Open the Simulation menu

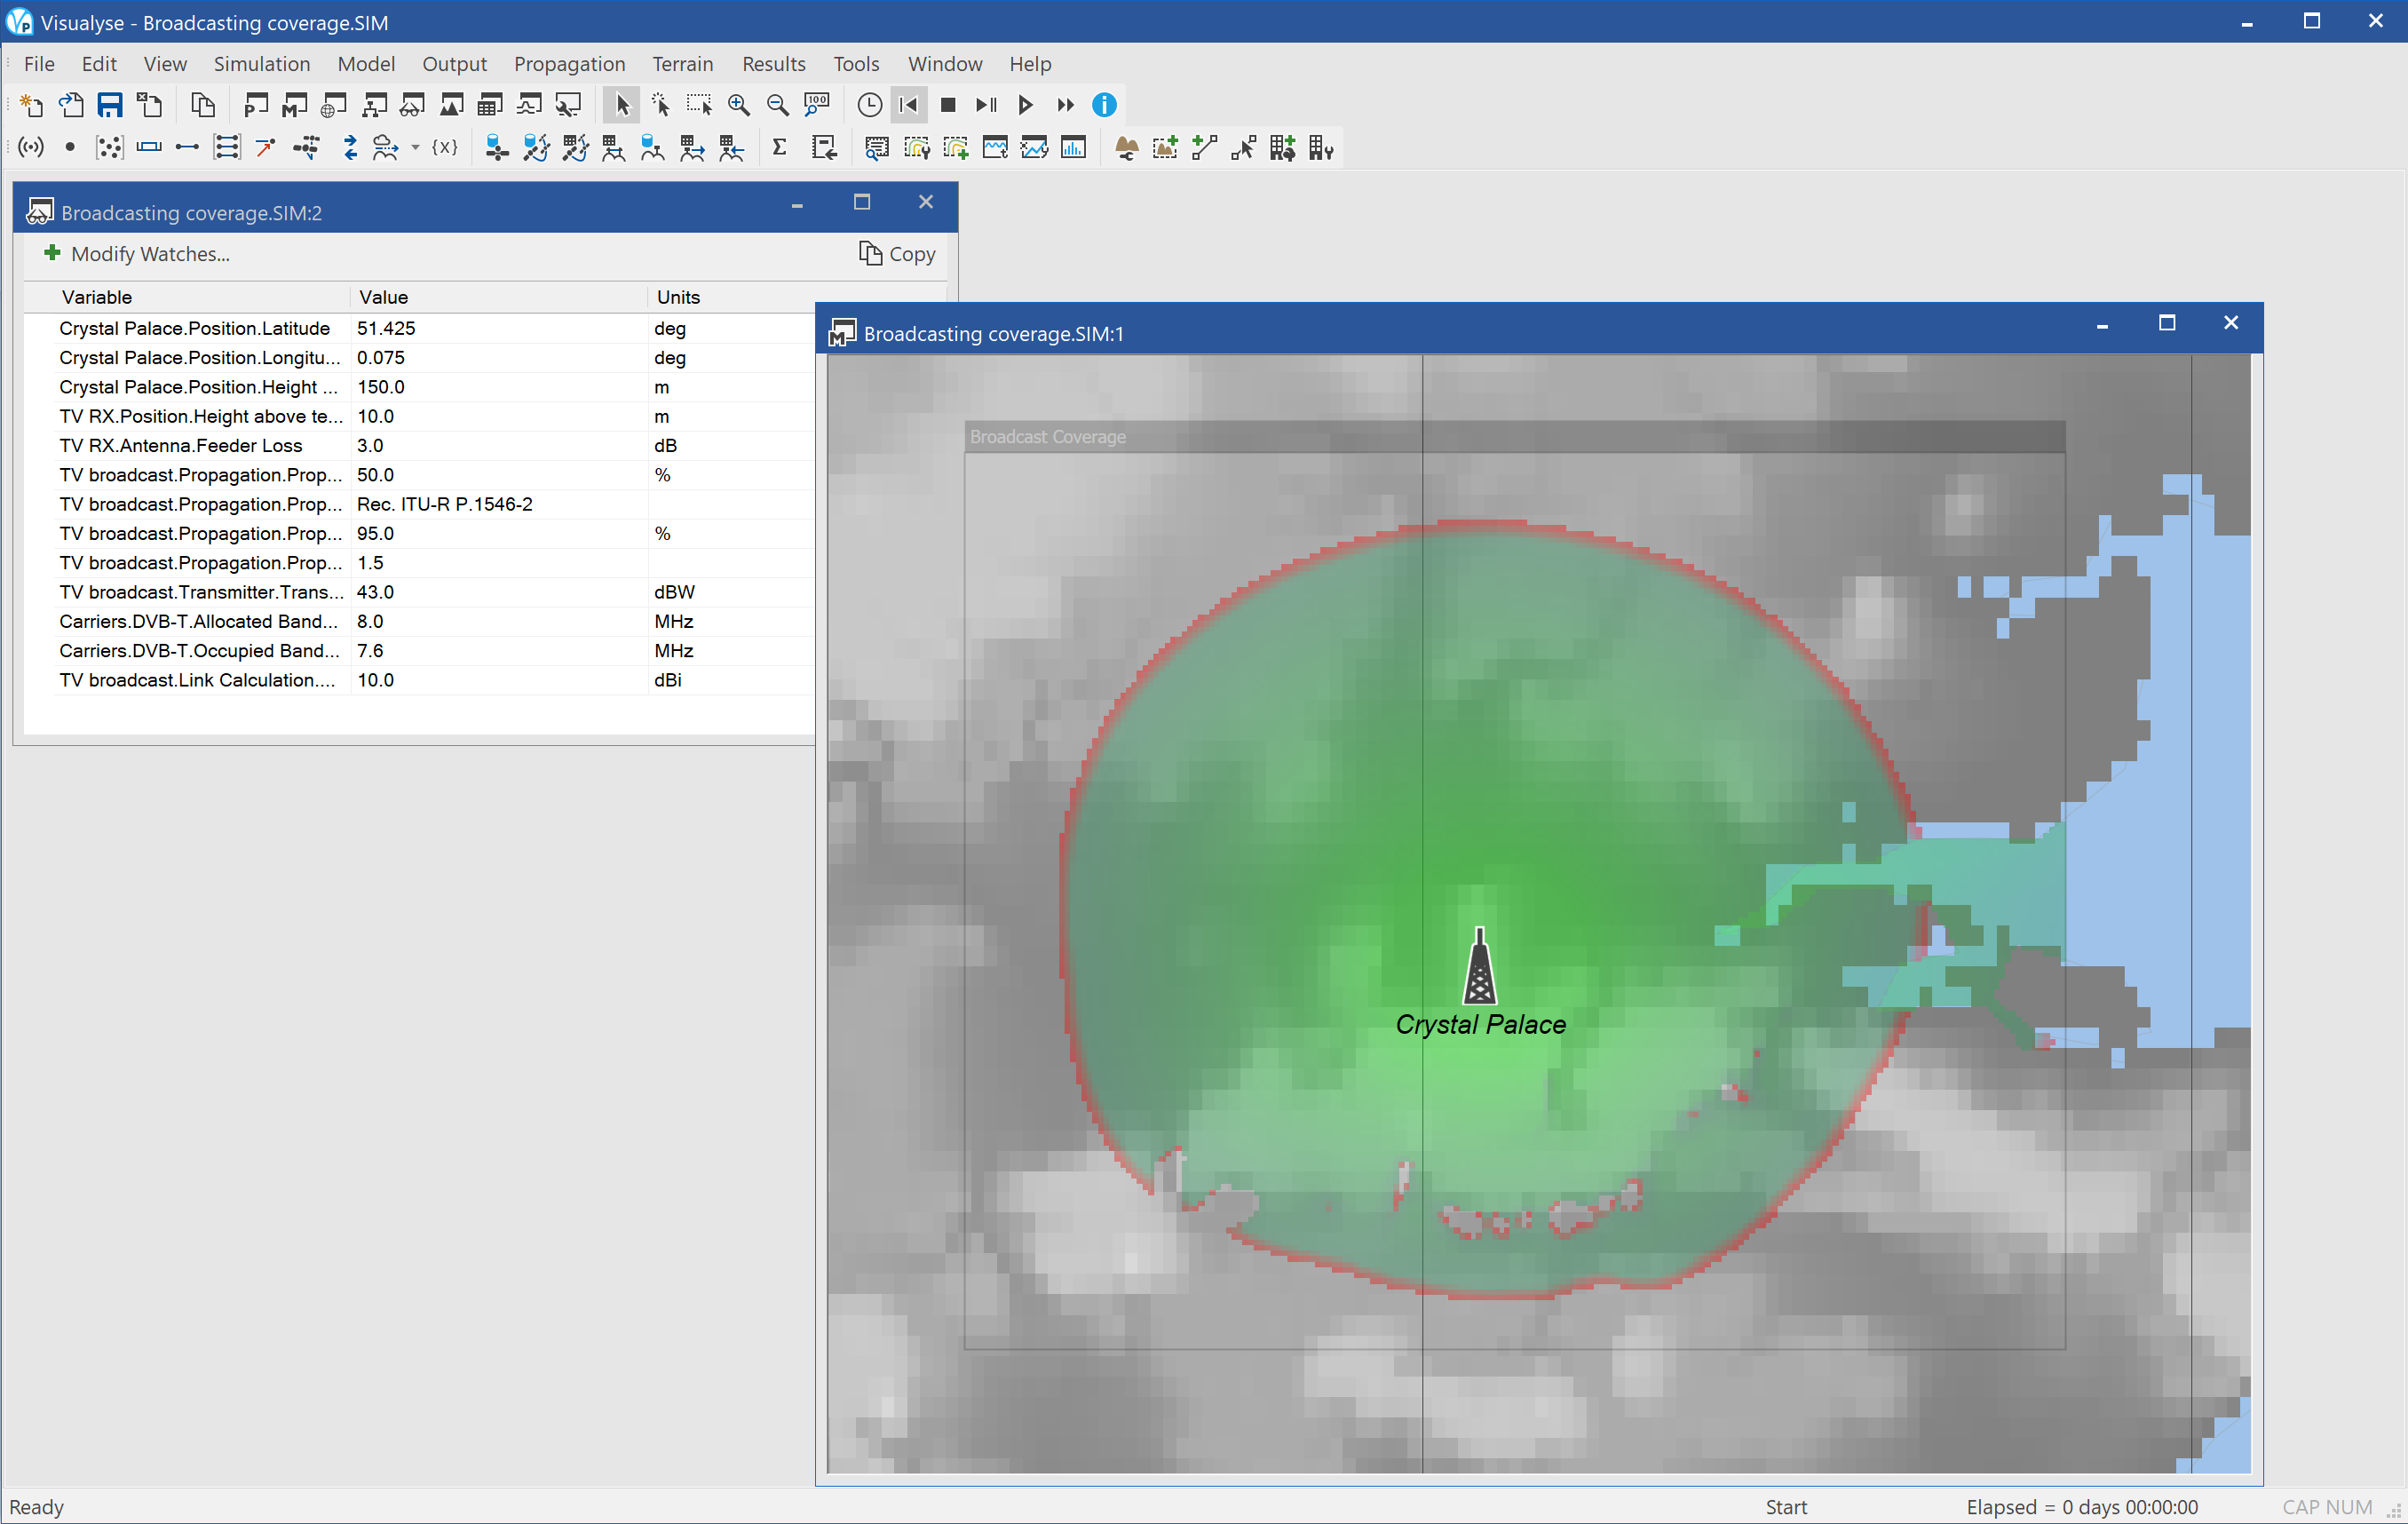point(262,64)
